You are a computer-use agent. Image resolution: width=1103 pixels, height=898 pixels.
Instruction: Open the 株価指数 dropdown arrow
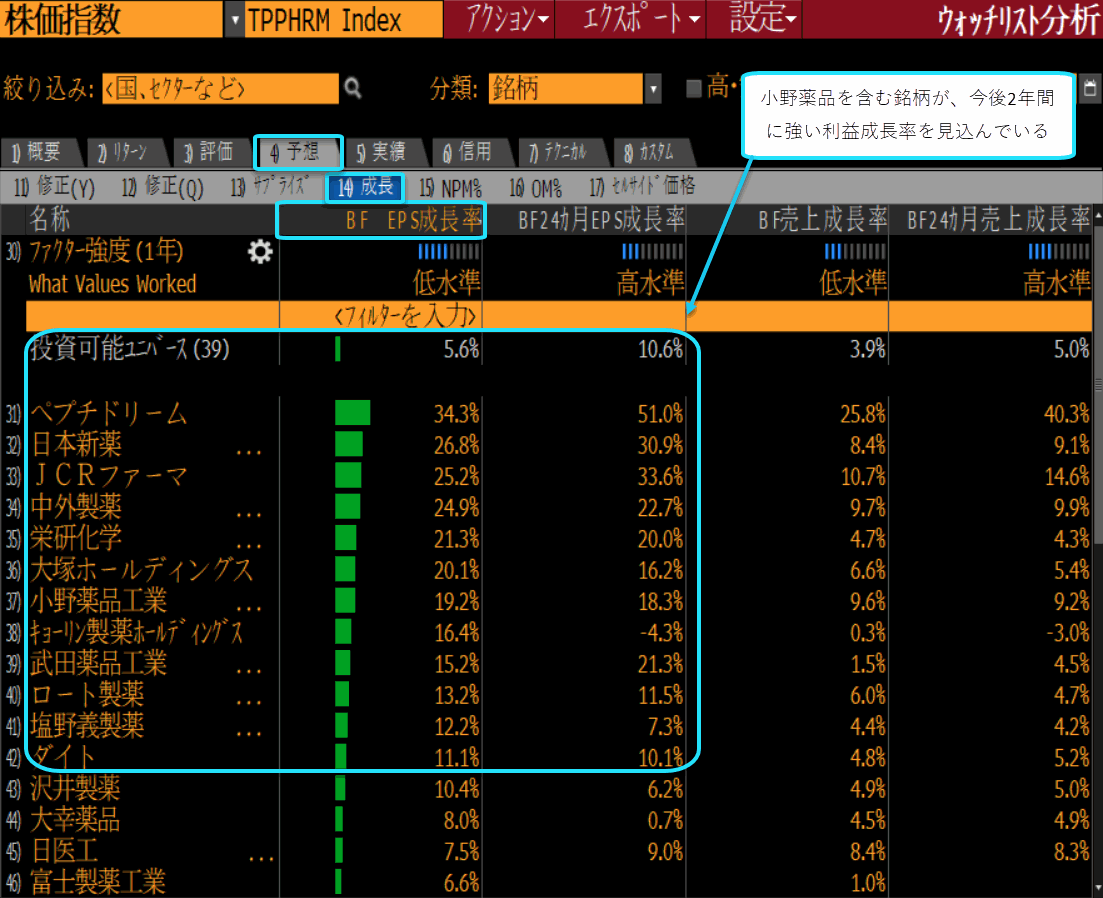(x=235, y=20)
